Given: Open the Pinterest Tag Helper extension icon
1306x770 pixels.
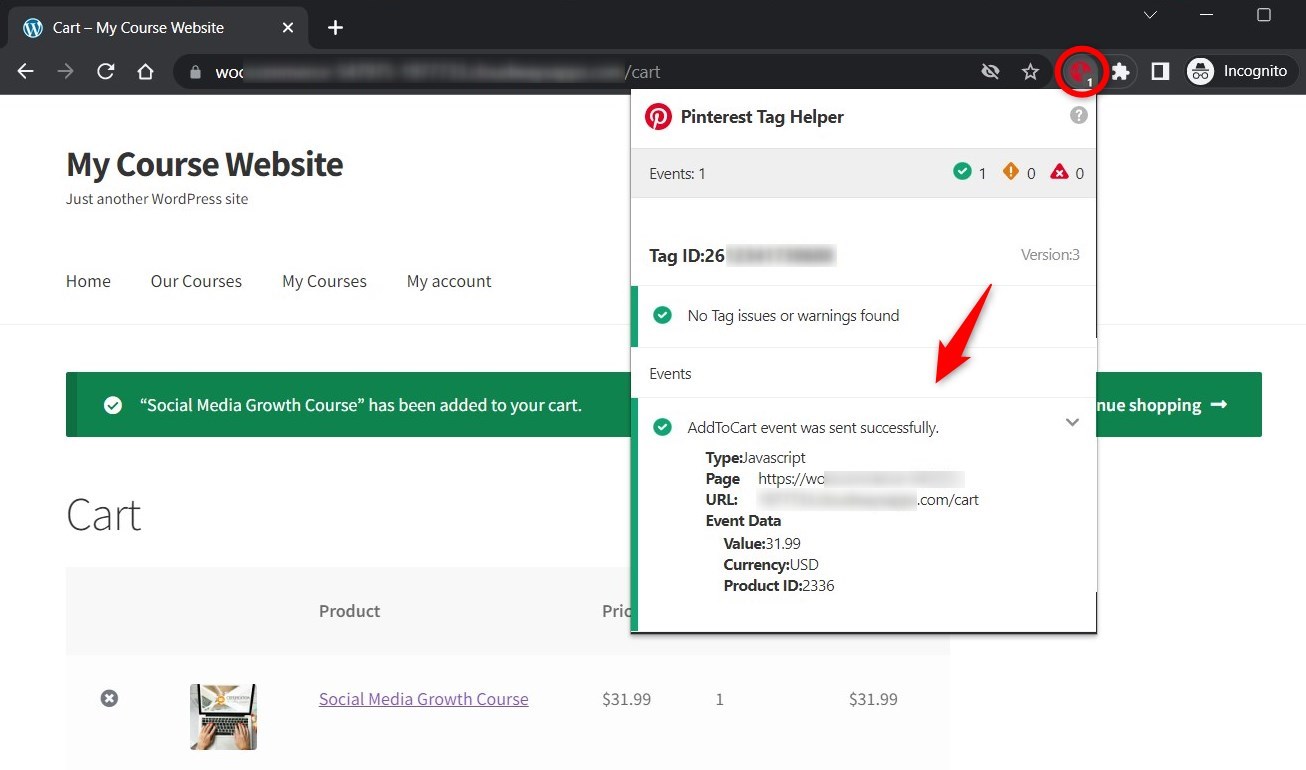Looking at the screenshot, I should point(1081,71).
